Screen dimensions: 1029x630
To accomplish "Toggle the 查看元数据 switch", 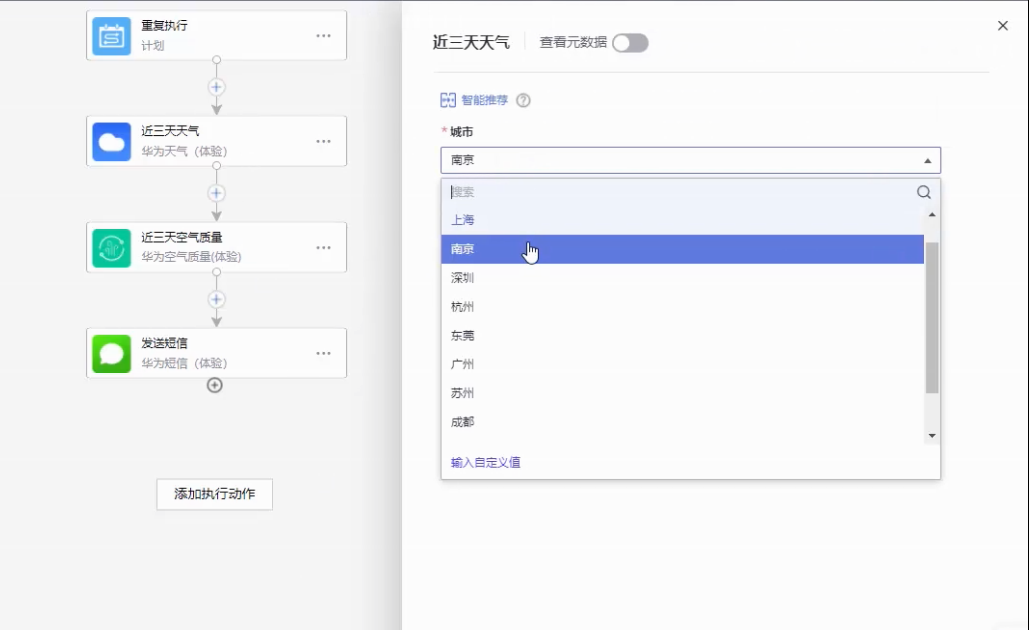I will (630, 43).
